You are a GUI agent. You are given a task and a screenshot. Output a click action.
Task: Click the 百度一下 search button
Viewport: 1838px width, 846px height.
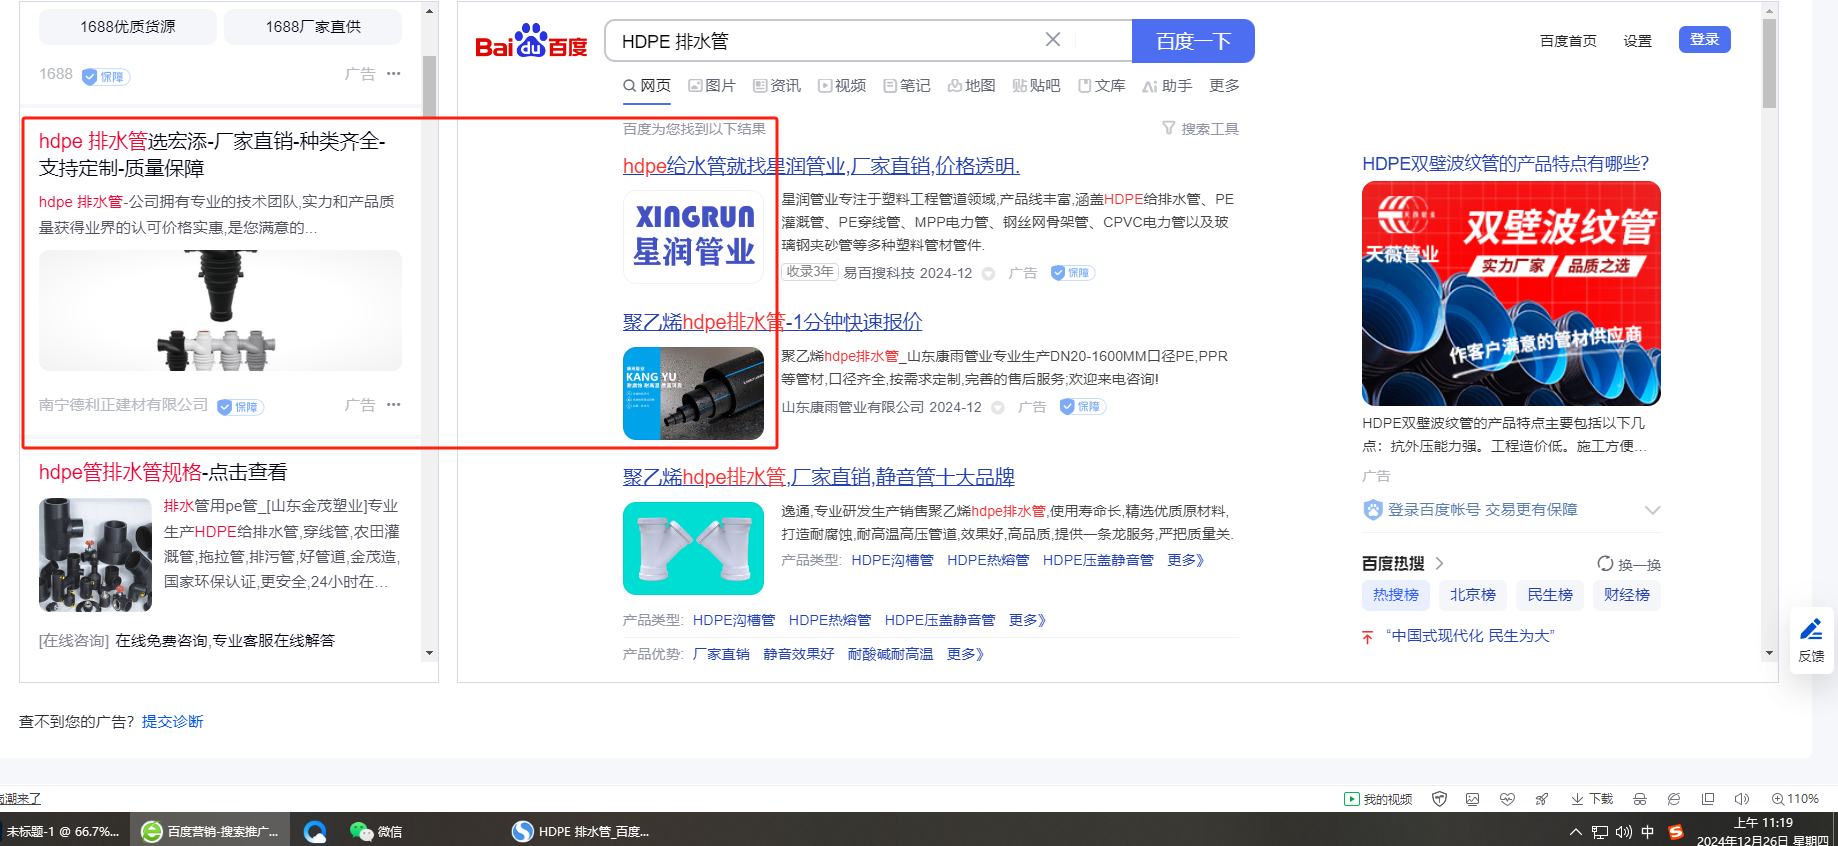(1193, 41)
